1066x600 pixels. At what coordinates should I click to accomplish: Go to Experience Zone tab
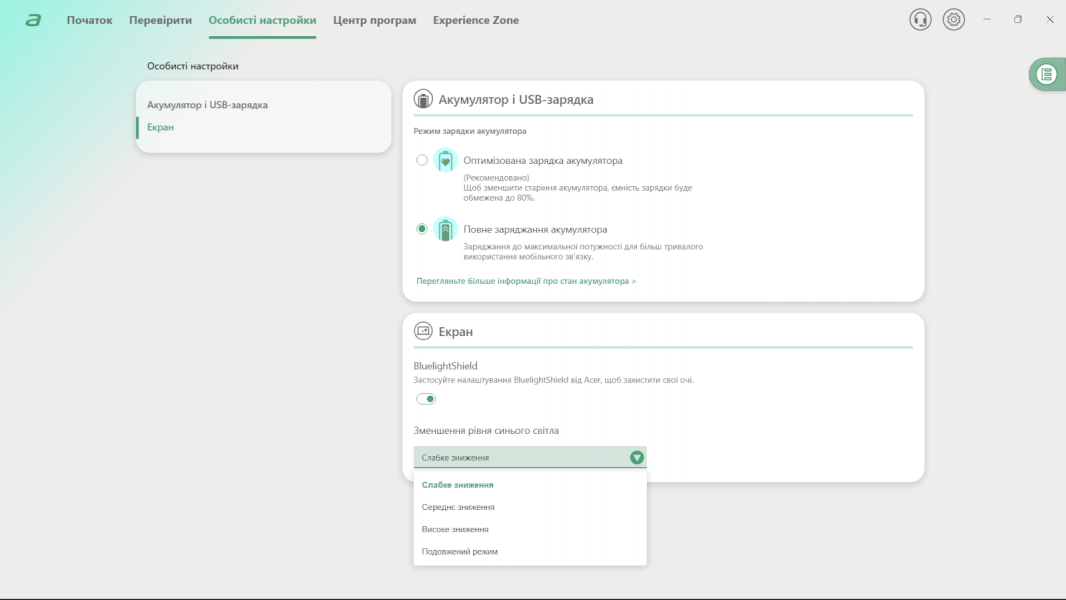(x=475, y=20)
